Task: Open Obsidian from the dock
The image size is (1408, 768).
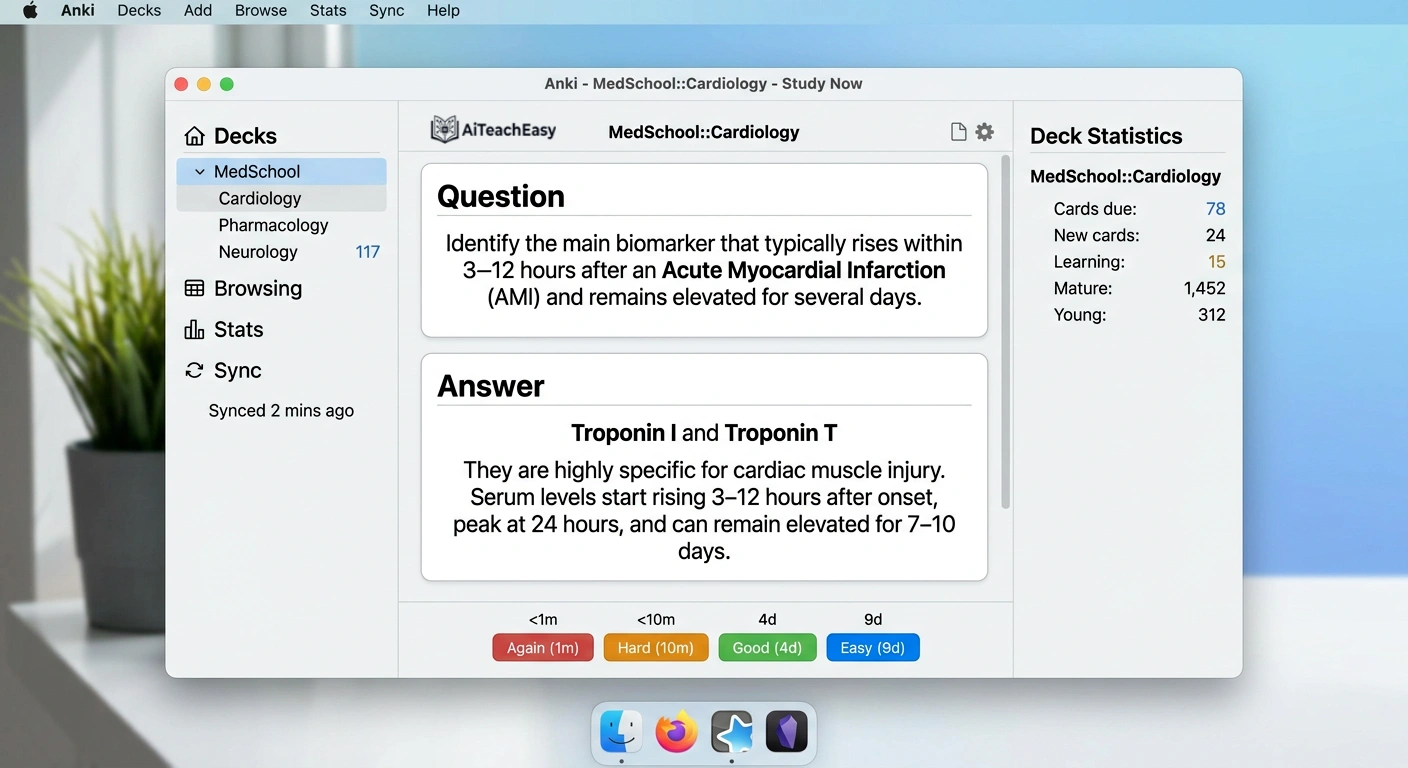Action: (786, 733)
